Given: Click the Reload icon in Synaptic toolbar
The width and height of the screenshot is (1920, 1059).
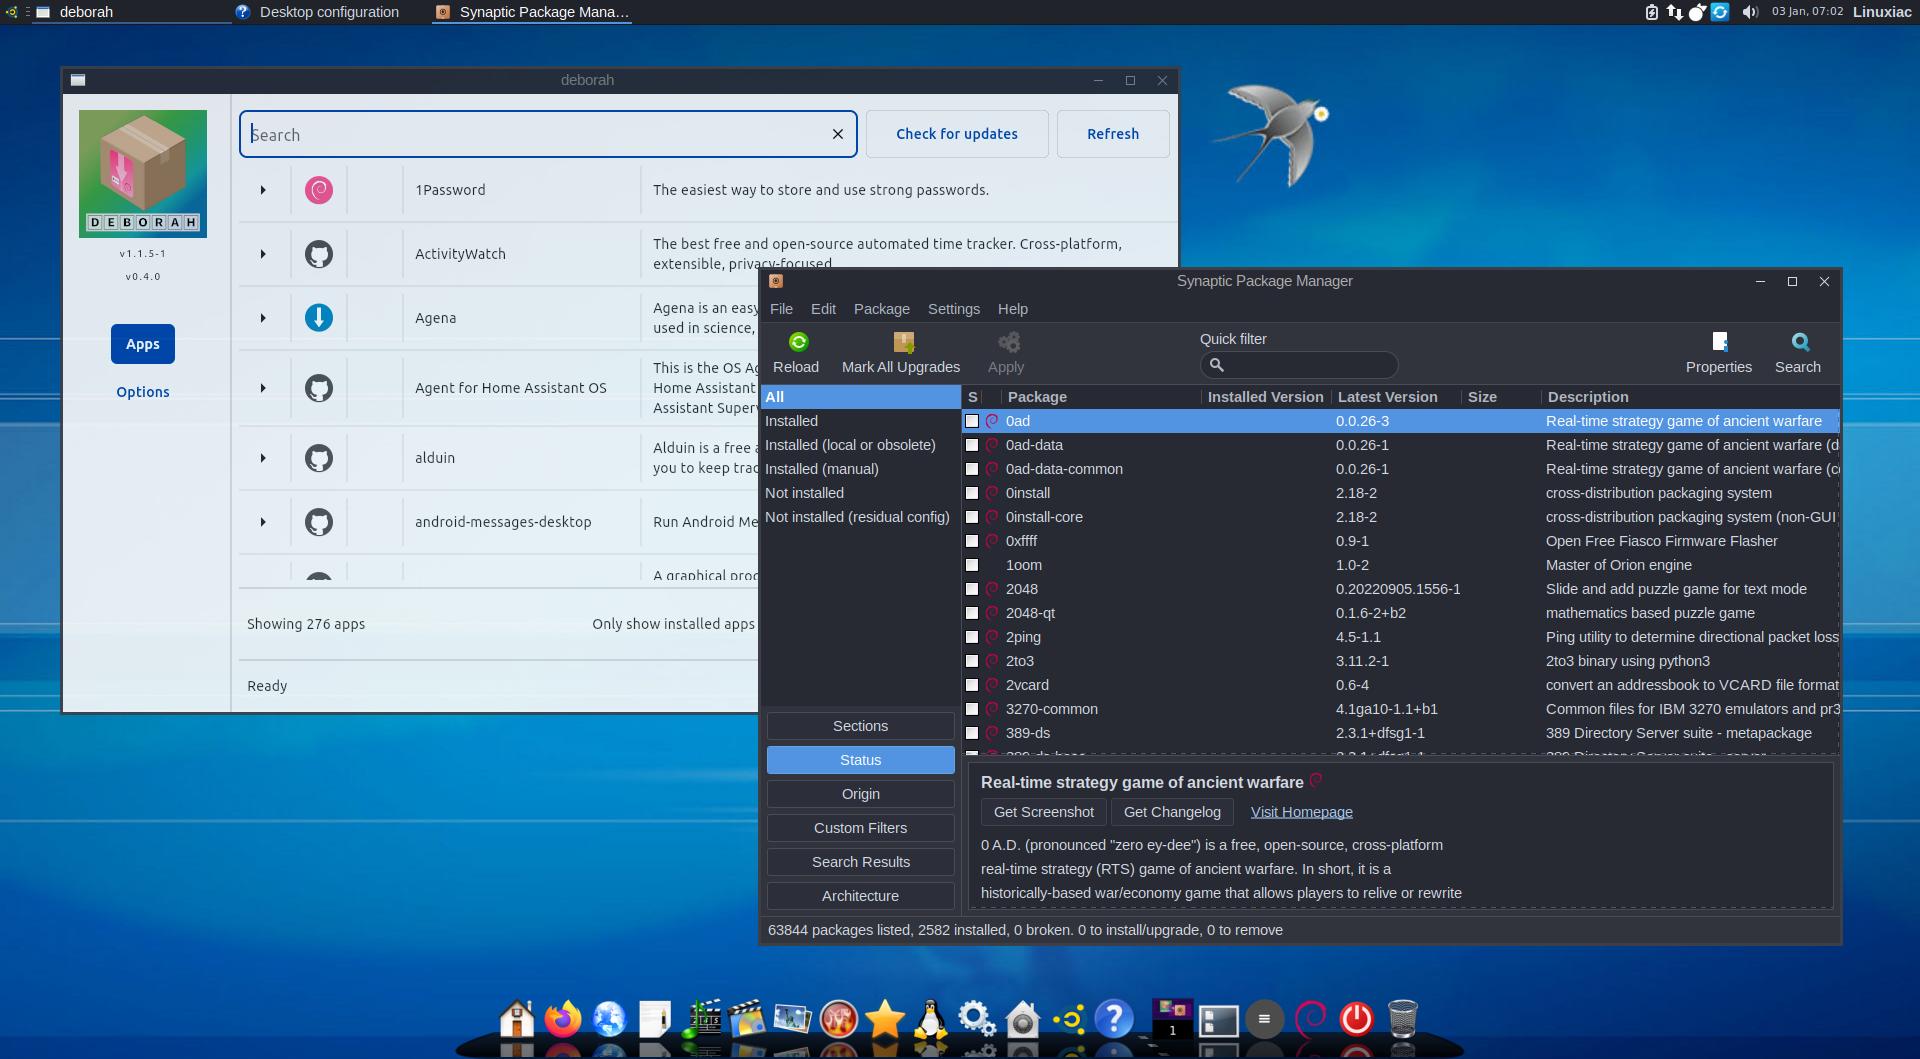Looking at the screenshot, I should tap(797, 342).
